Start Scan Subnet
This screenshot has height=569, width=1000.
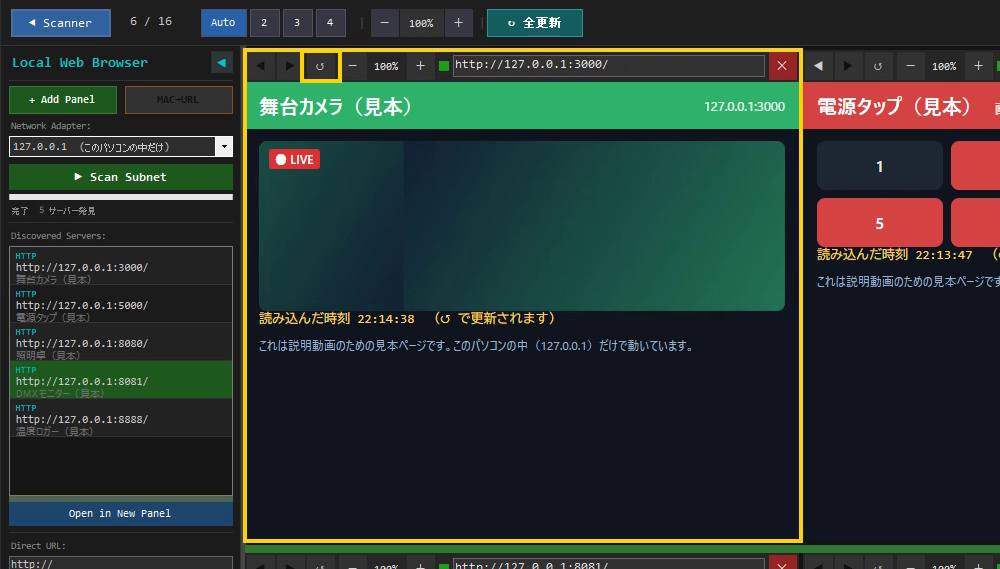[x=121, y=177]
